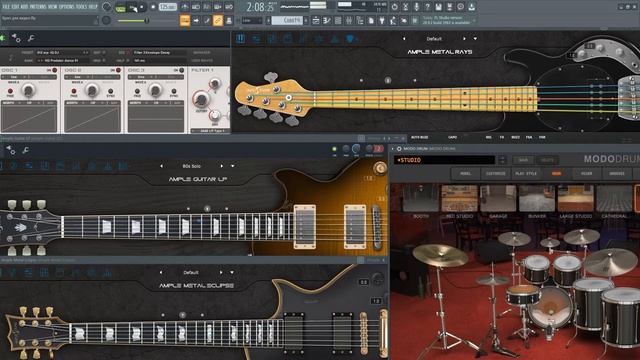Image resolution: width=640 pixels, height=360 pixels.
Task: Go to previous preset in Ample Guitar LP
Action: (161, 166)
